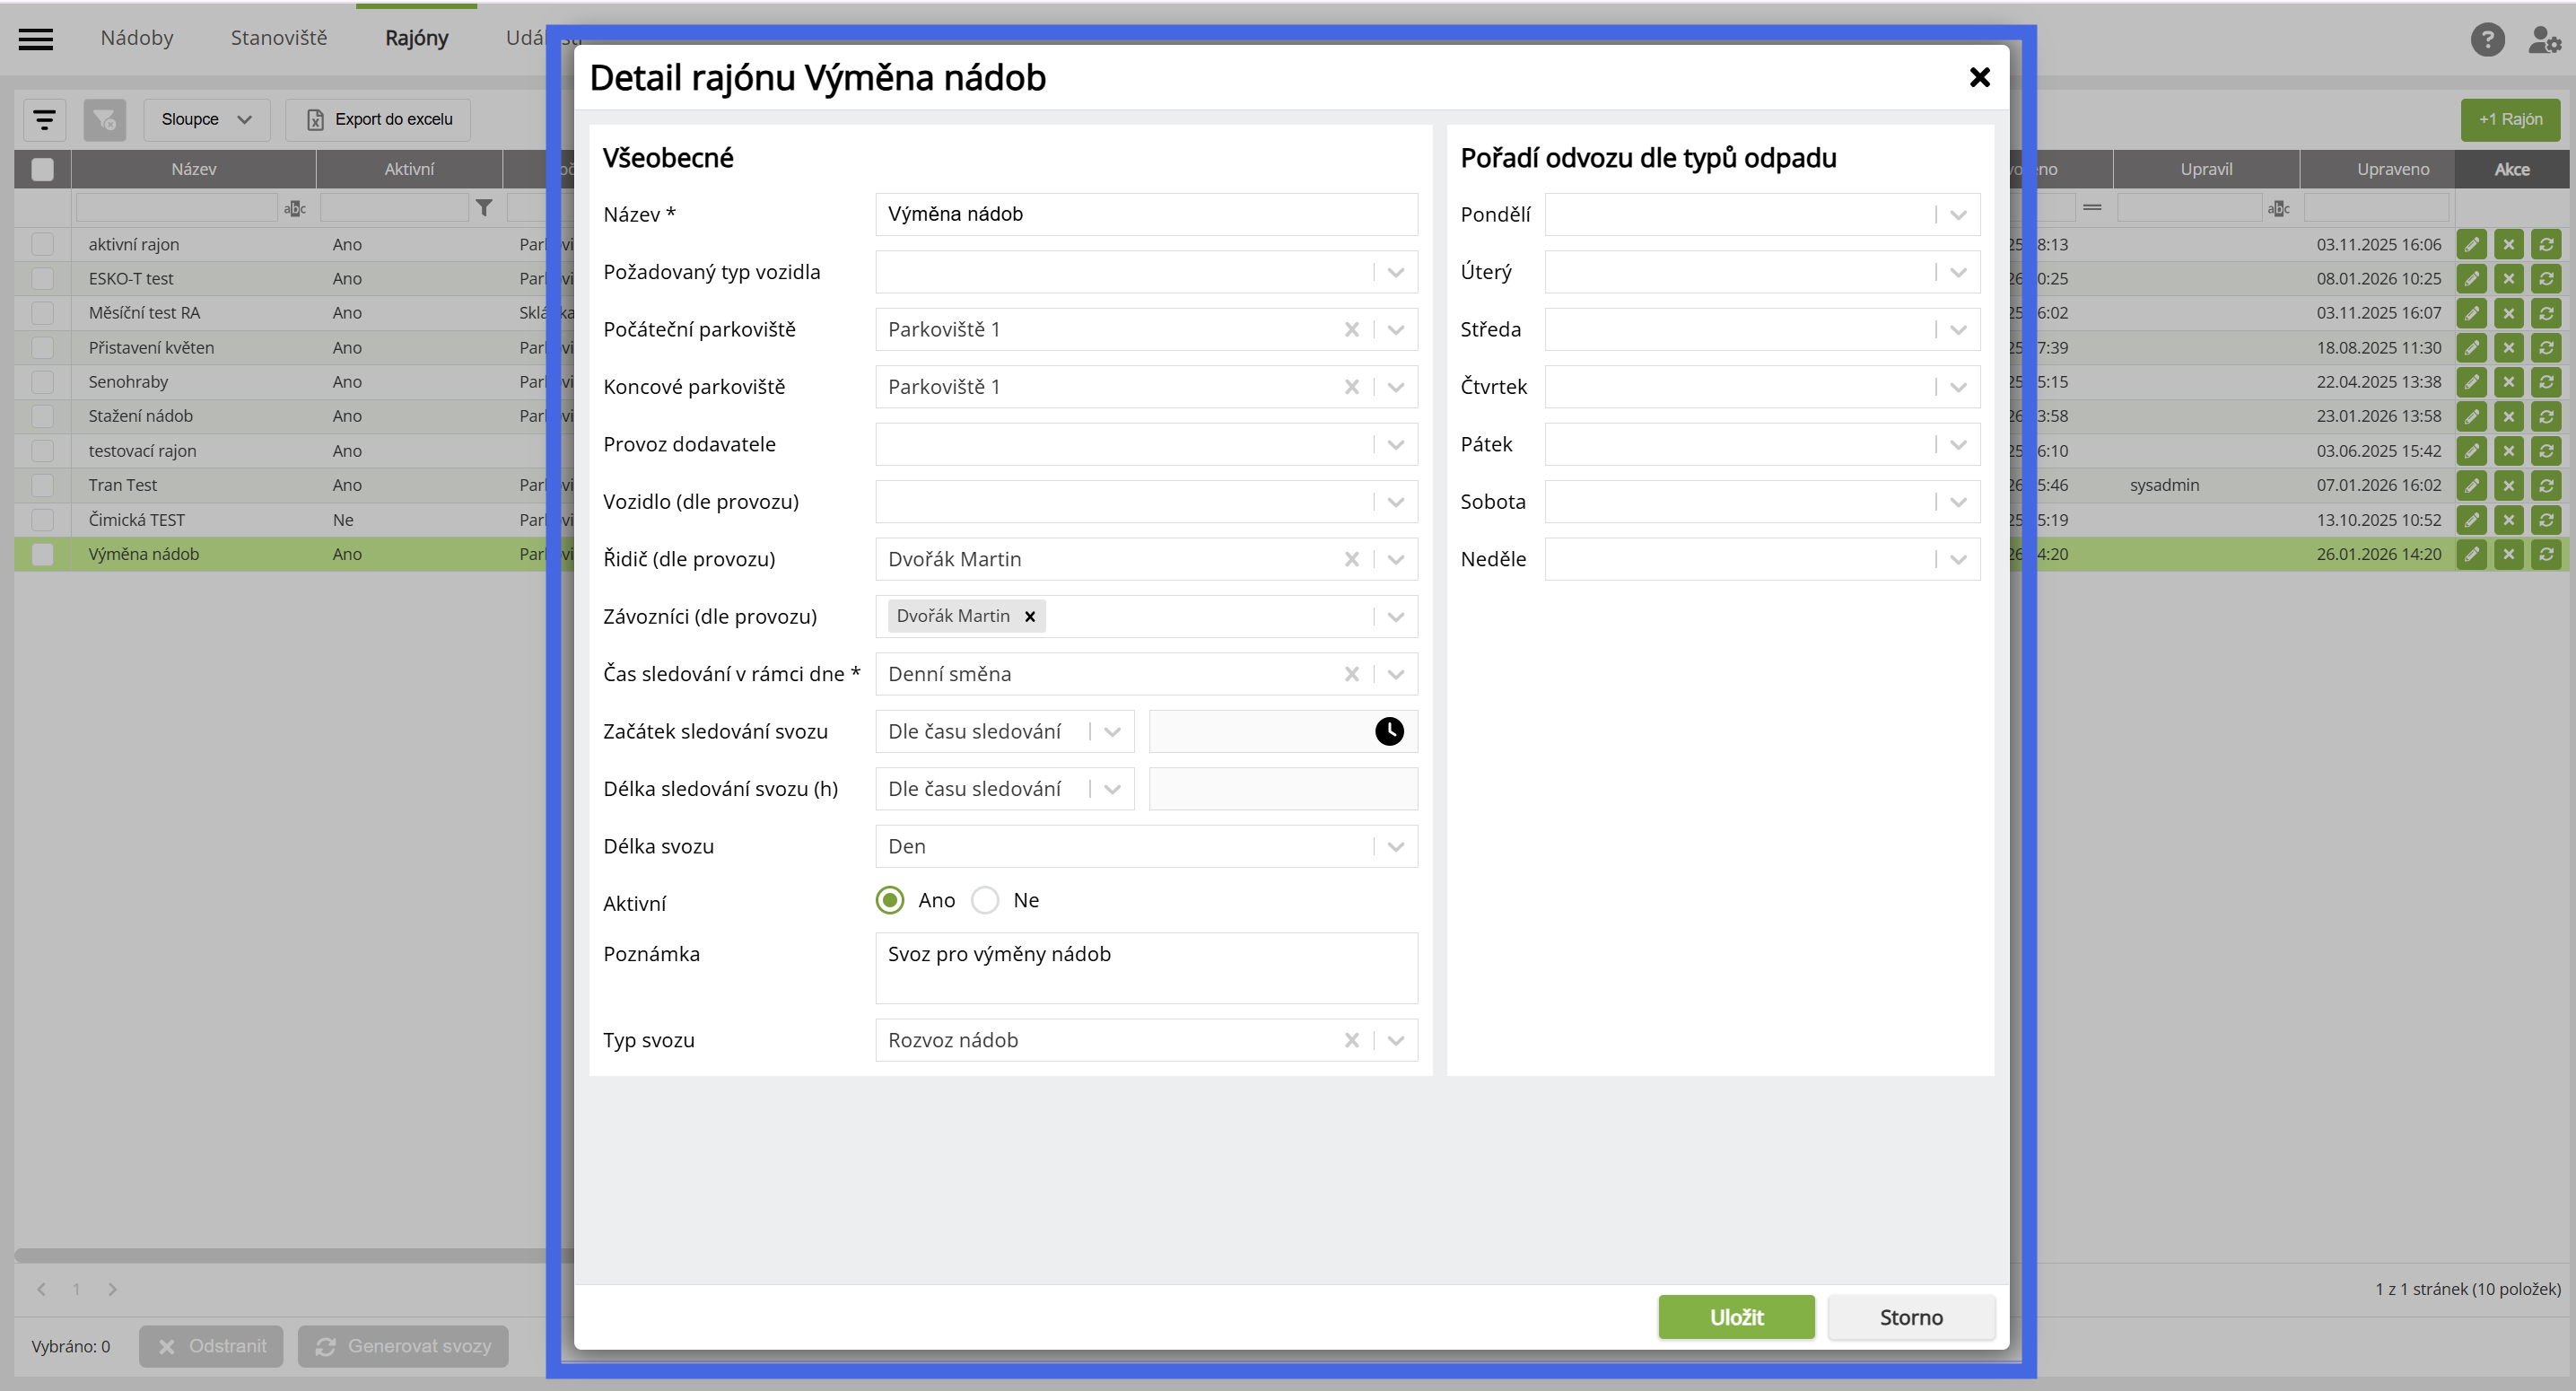The image size is (2576, 1391).
Task: Open the help question mark icon
Action: pos(2486,40)
